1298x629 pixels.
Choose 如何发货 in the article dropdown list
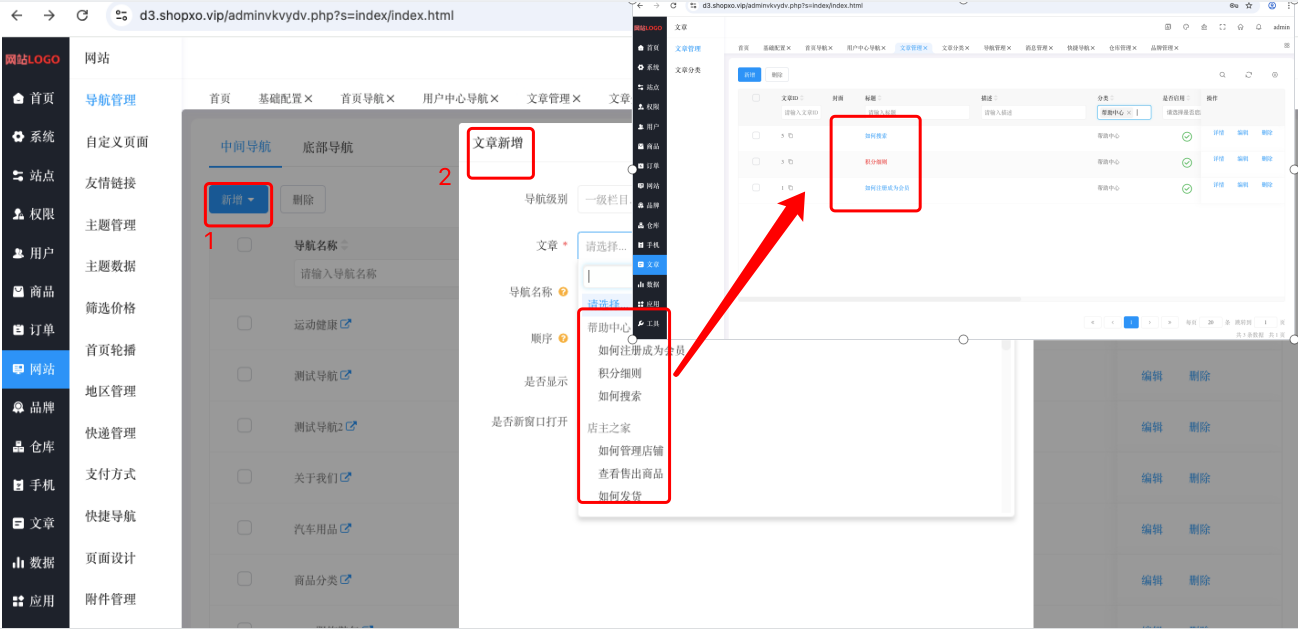click(620, 496)
